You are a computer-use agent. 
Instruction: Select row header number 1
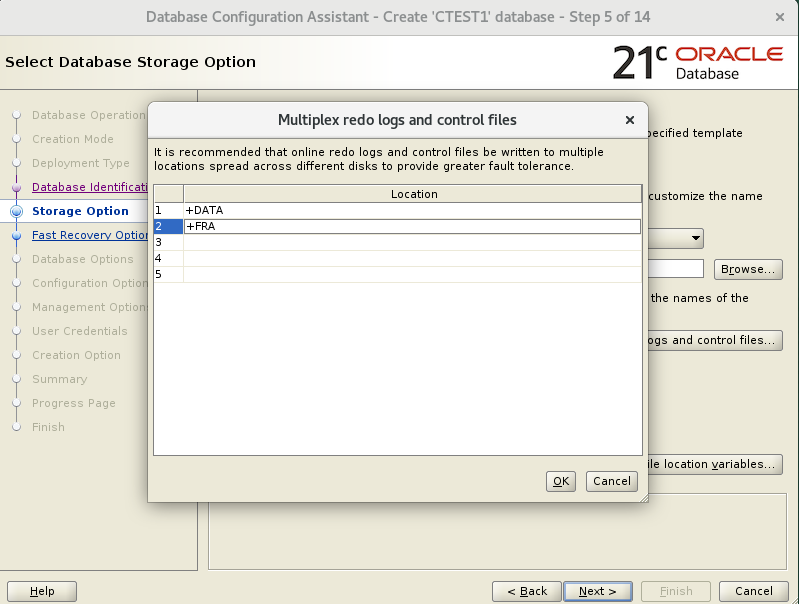point(168,210)
